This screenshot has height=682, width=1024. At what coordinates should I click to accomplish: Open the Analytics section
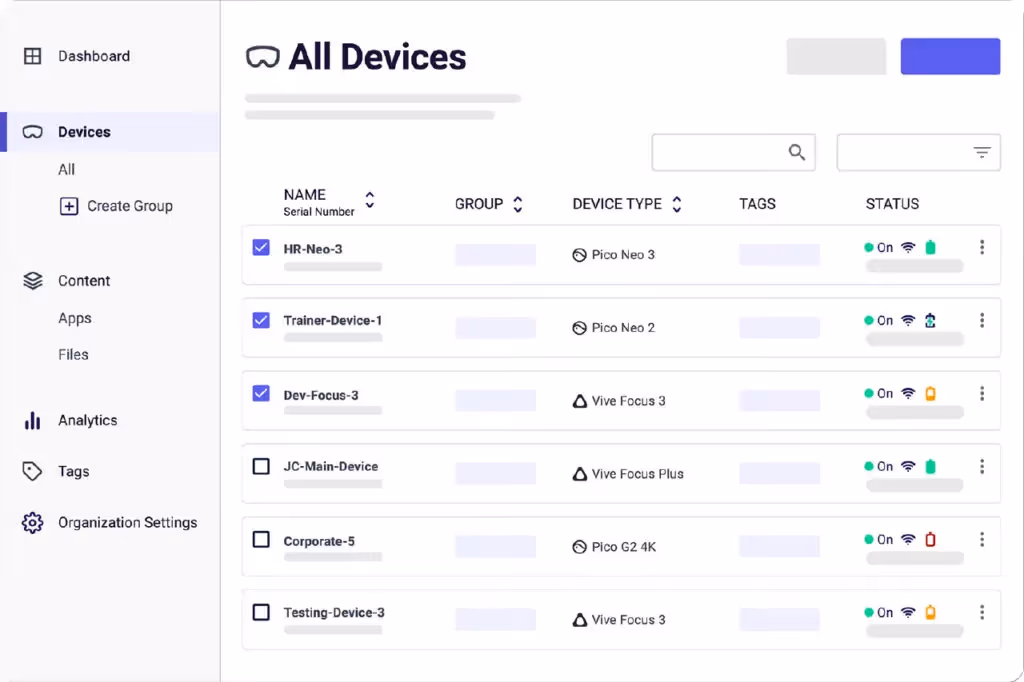[88, 421]
